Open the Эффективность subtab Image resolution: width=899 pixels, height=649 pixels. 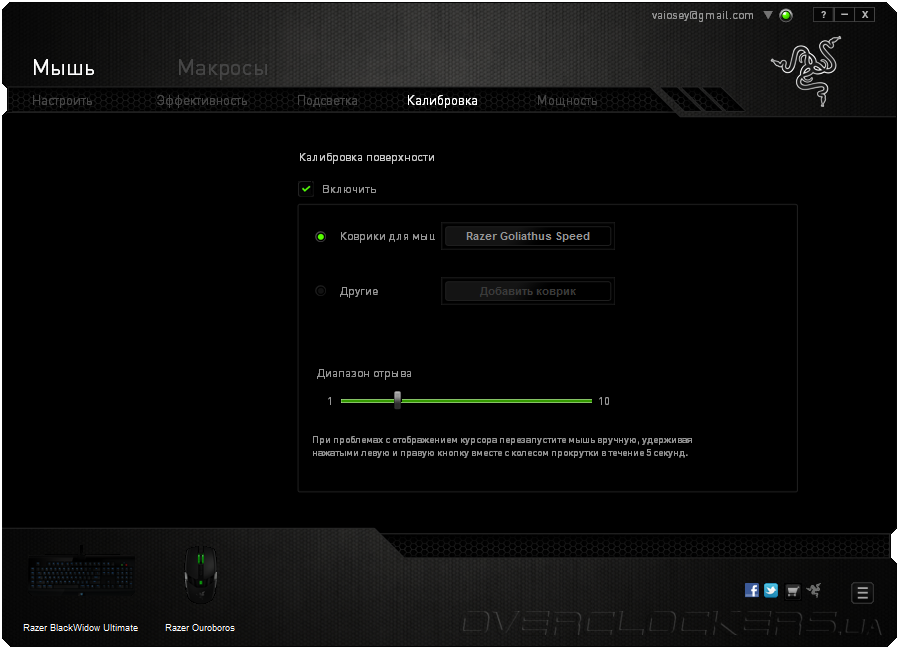pyautogui.click(x=202, y=100)
